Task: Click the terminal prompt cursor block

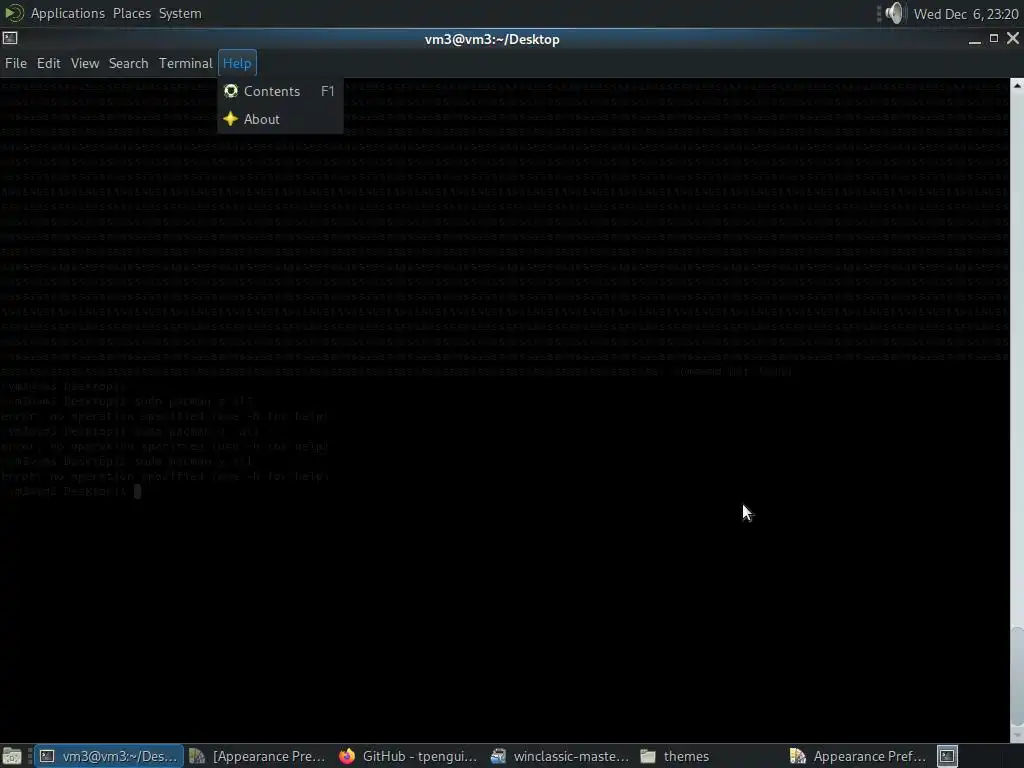Action: pos(137,491)
